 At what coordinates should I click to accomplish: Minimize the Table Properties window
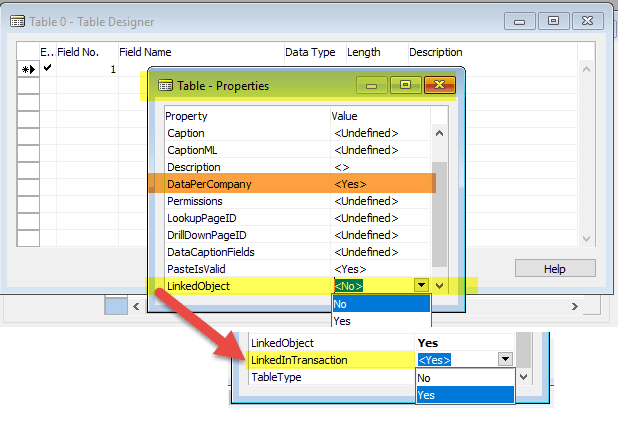click(372, 86)
